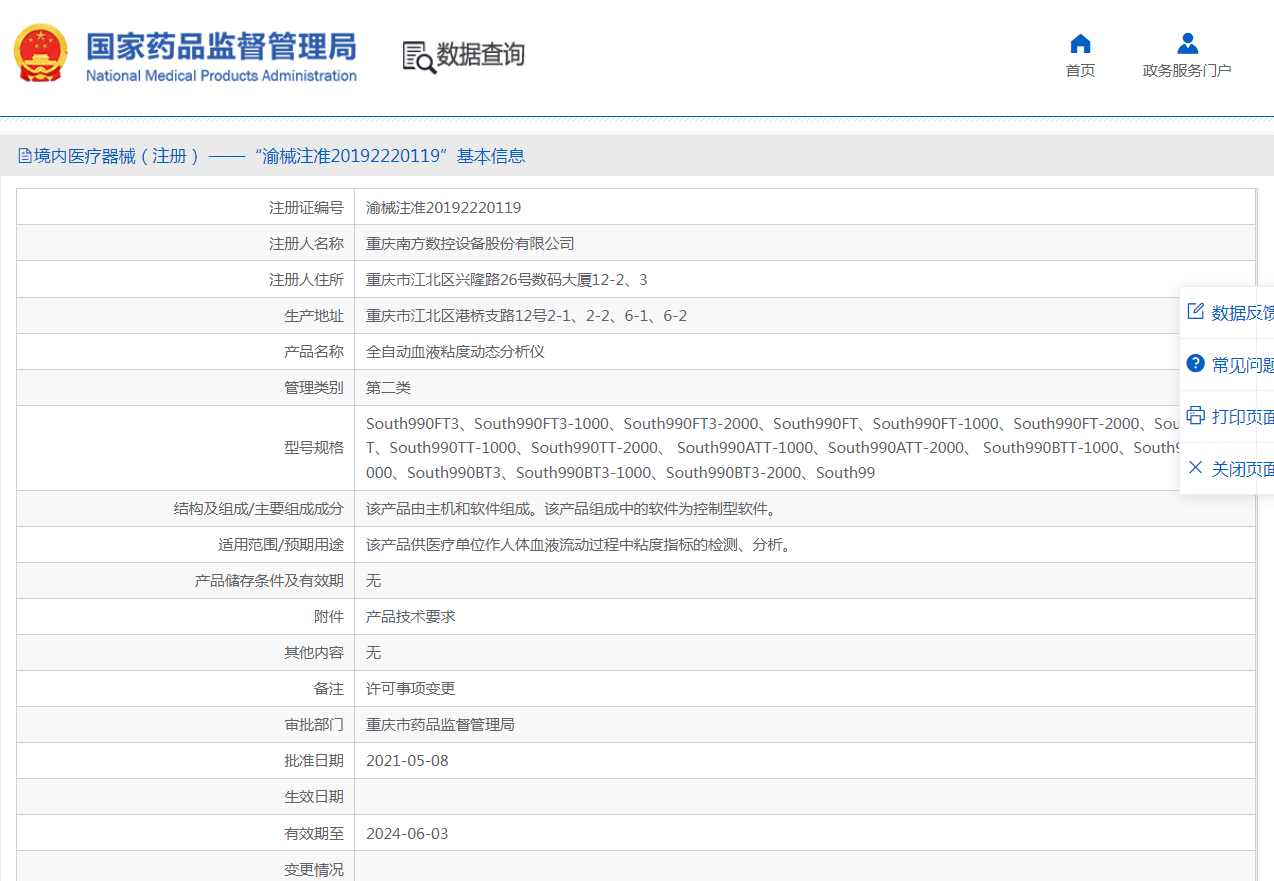This screenshot has width=1274, height=881.
Task: Click the 批准日期 row label
Action: [x=314, y=761]
